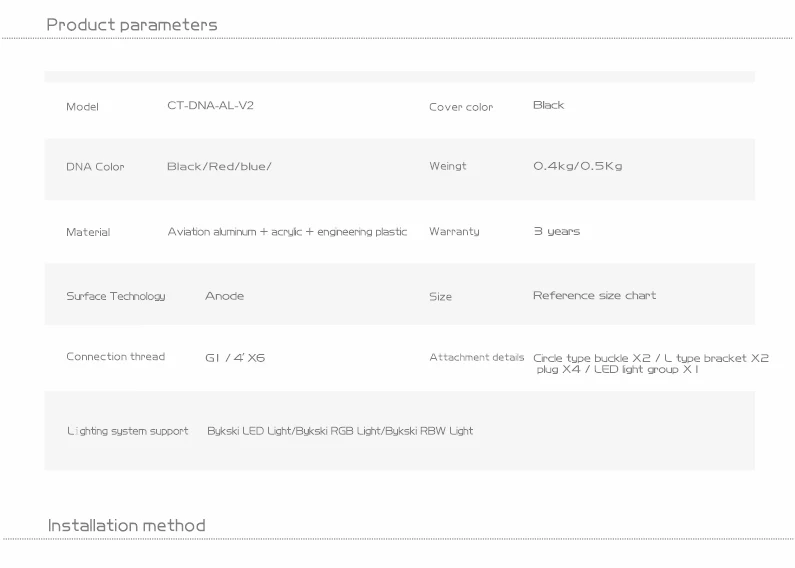
Task: Click the CT-DNA-AL-V2 model value
Action: (210, 106)
